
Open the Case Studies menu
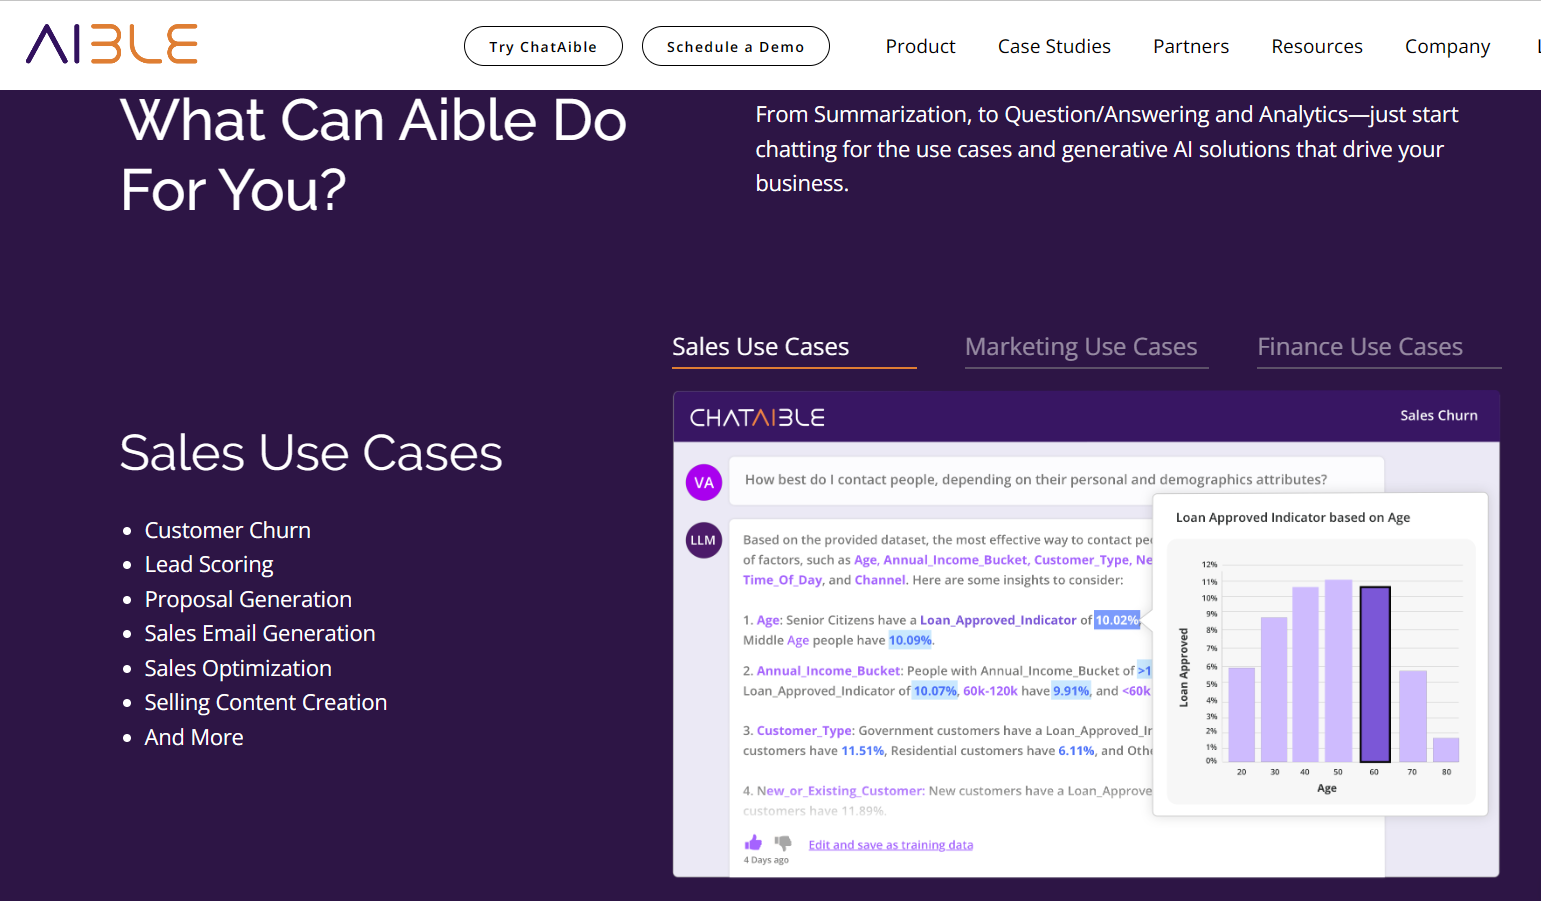click(x=1054, y=46)
